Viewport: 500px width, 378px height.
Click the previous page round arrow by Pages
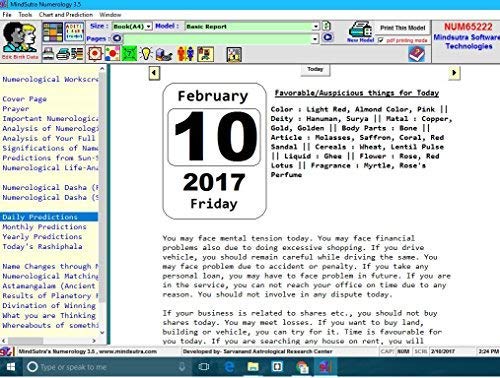pos(117,38)
